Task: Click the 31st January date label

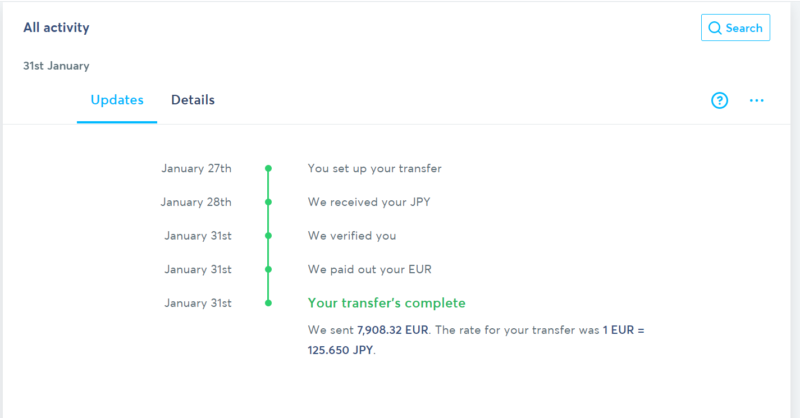Action: (x=56, y=66)
